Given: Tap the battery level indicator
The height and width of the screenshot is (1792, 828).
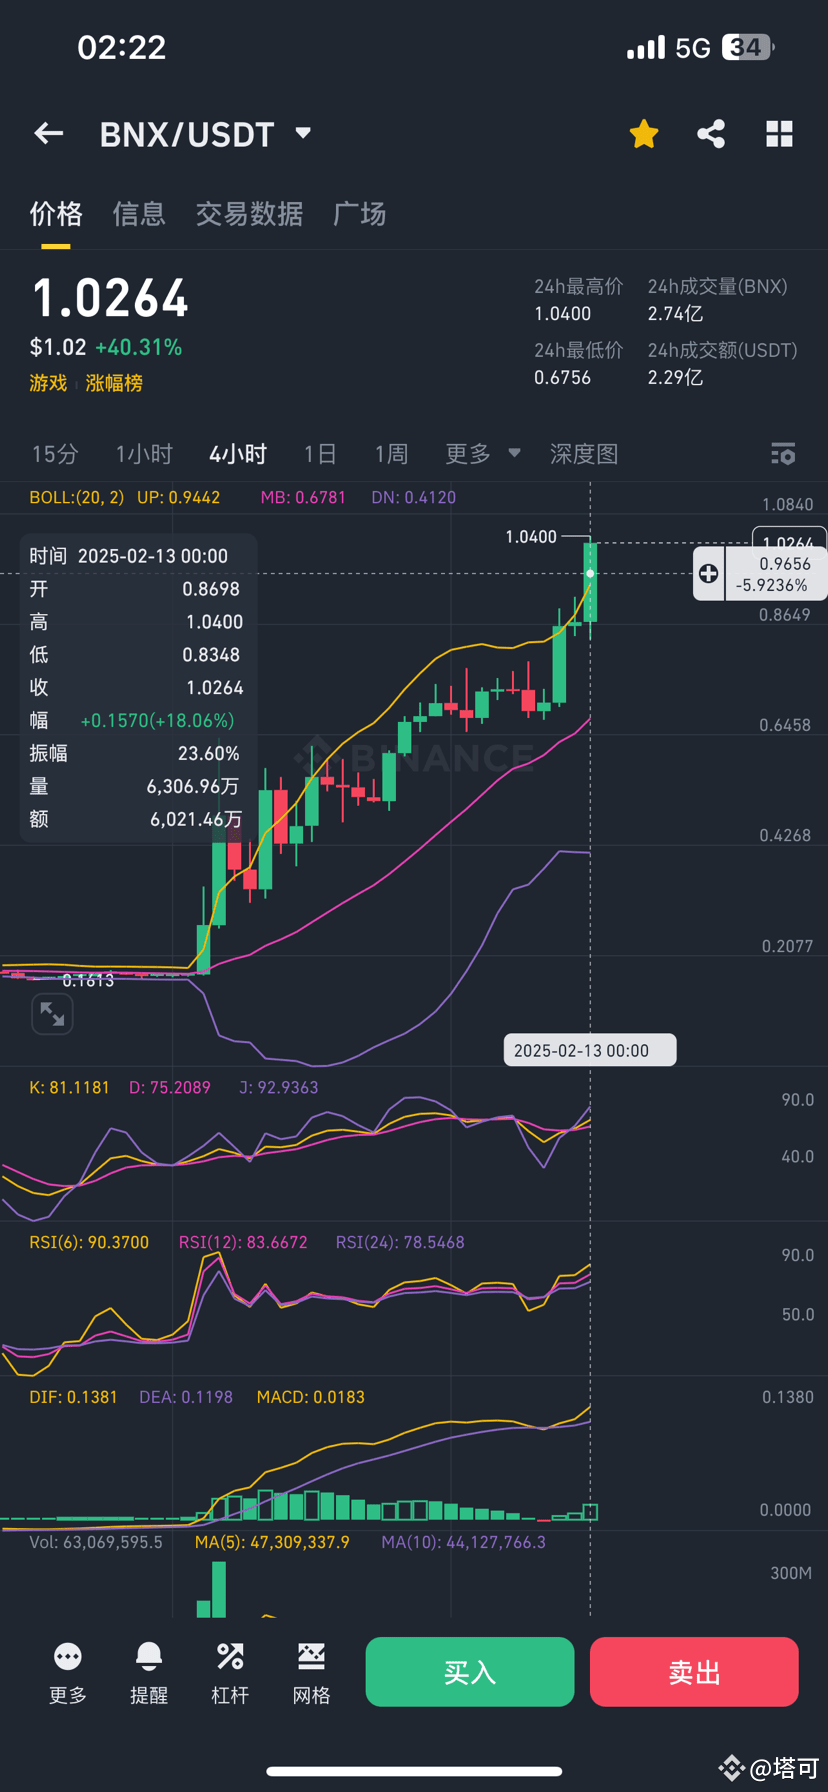Looking at the screenshot, I should pyautogui.click(x=748, y=47).
